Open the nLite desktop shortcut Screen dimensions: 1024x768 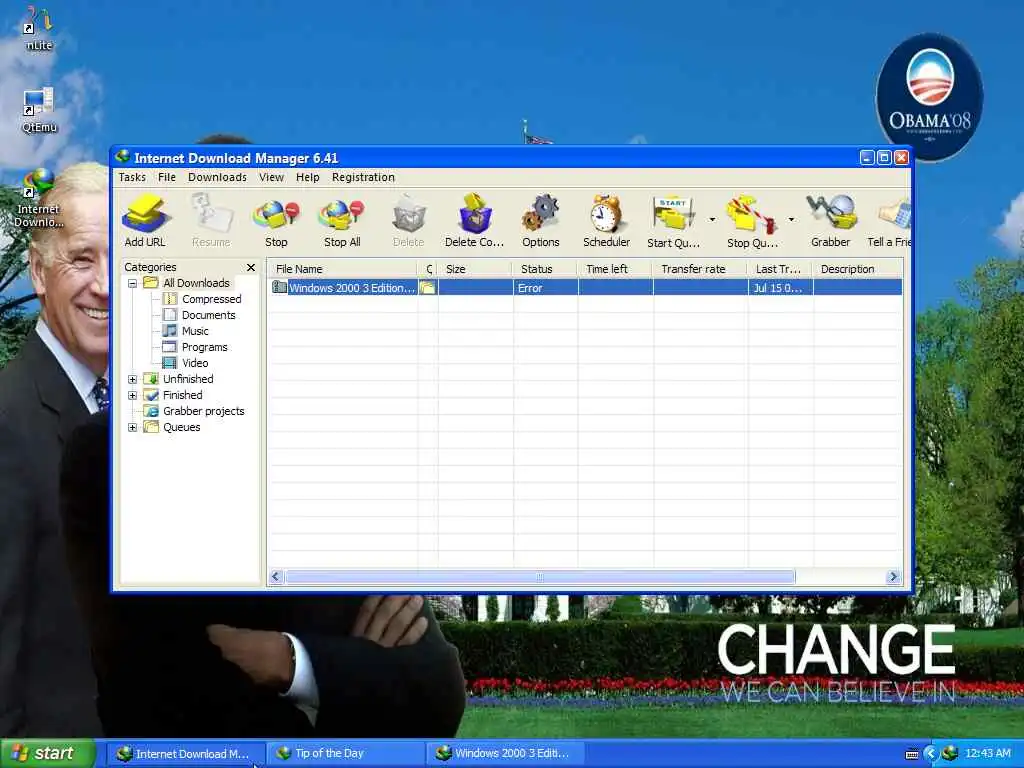[x=38, y=31]
